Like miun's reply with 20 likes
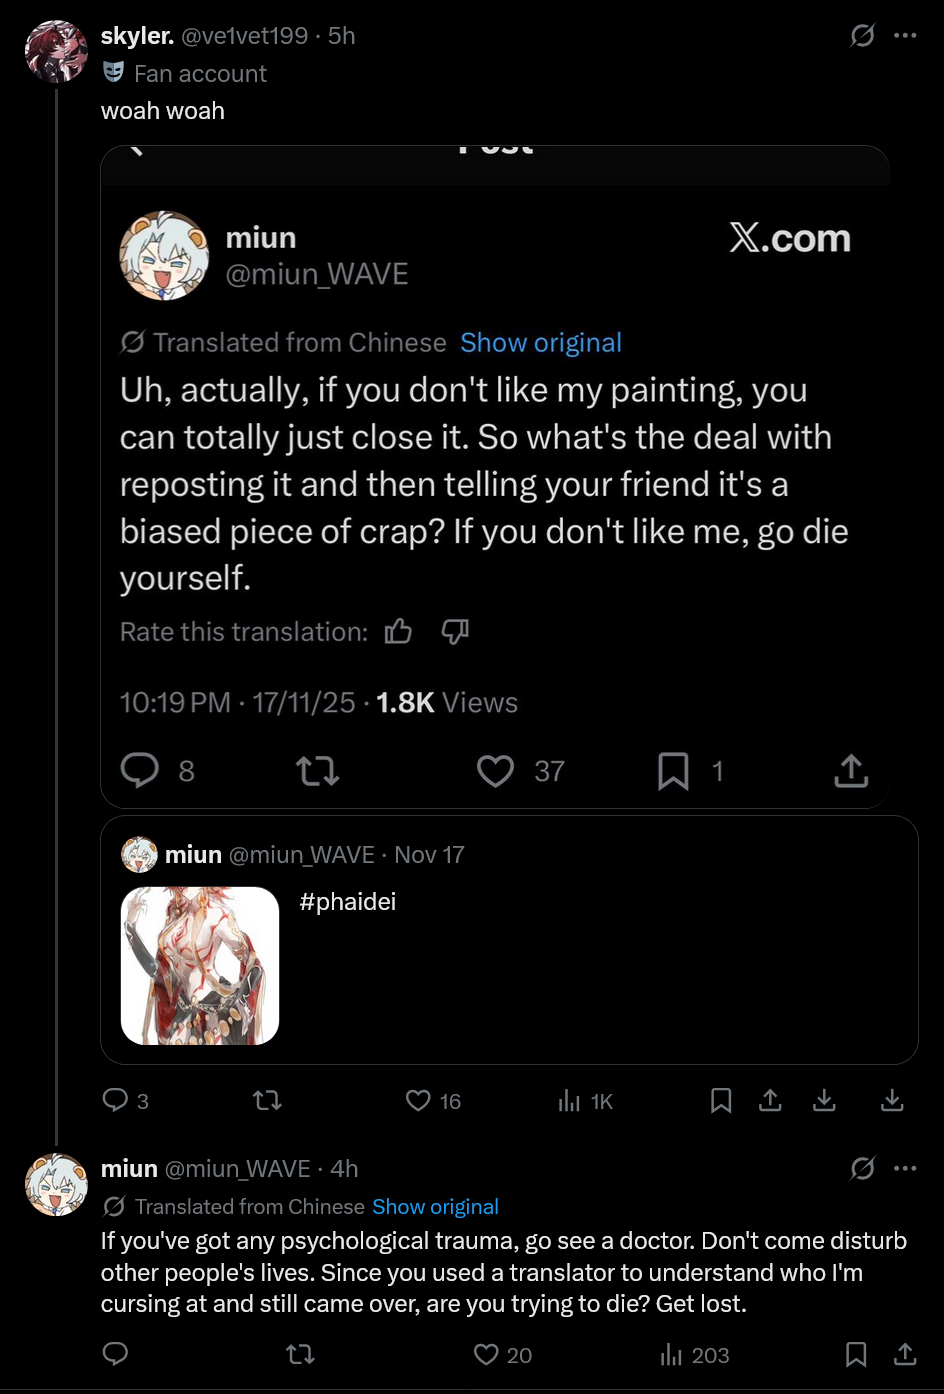944x1394 pixels. point(503,1355)
